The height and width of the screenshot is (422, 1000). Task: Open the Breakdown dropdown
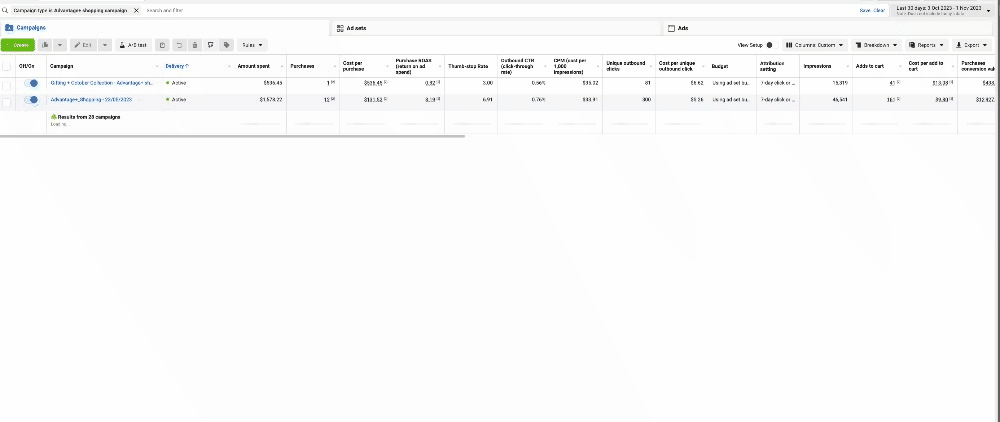click(x=876, y=45)
